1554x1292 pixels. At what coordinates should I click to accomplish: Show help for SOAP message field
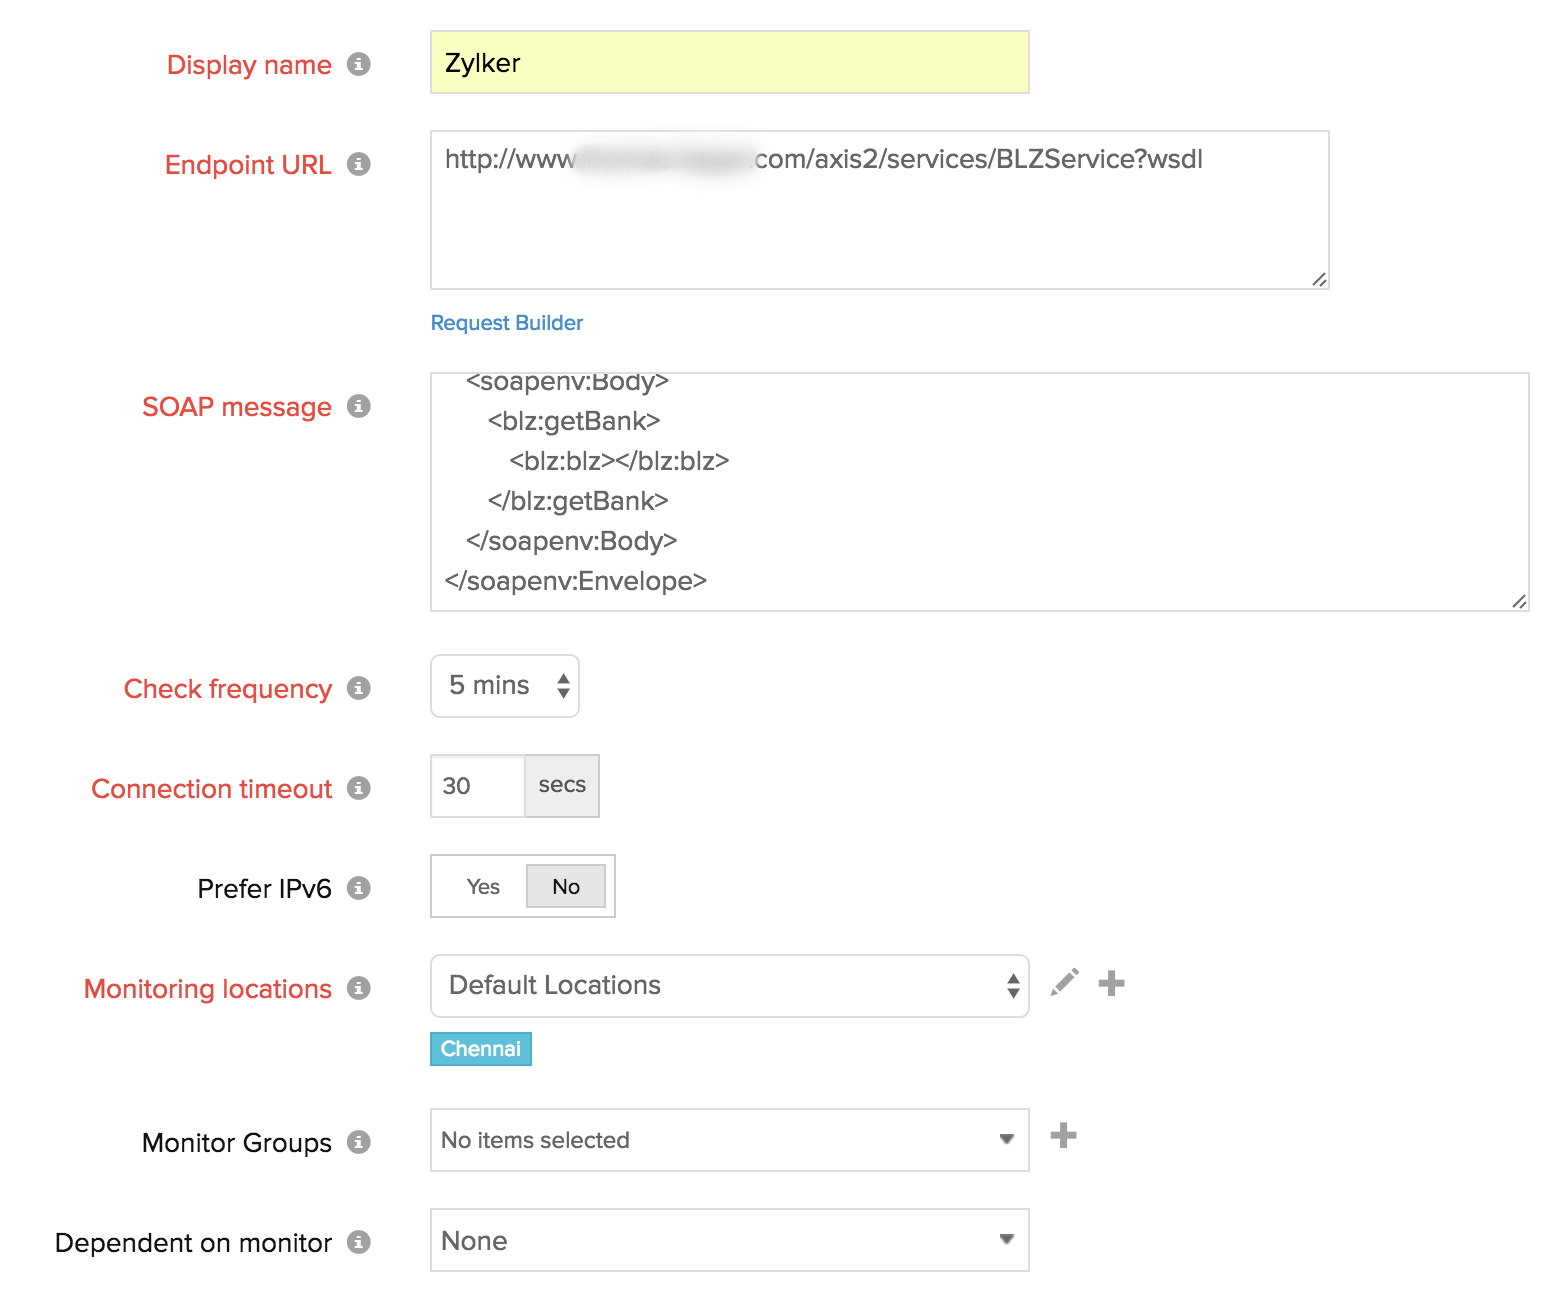358,406
